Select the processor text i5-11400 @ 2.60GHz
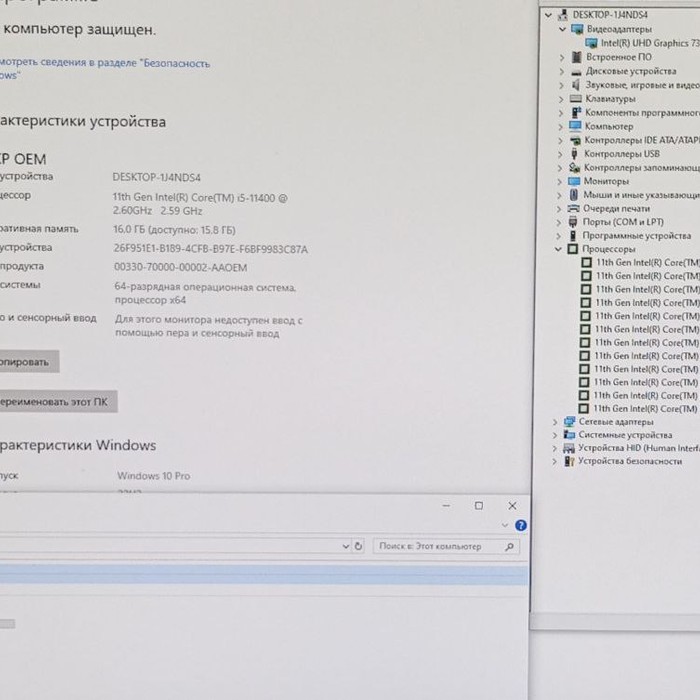Screen dimensions: 700x700 pos(200,204)
